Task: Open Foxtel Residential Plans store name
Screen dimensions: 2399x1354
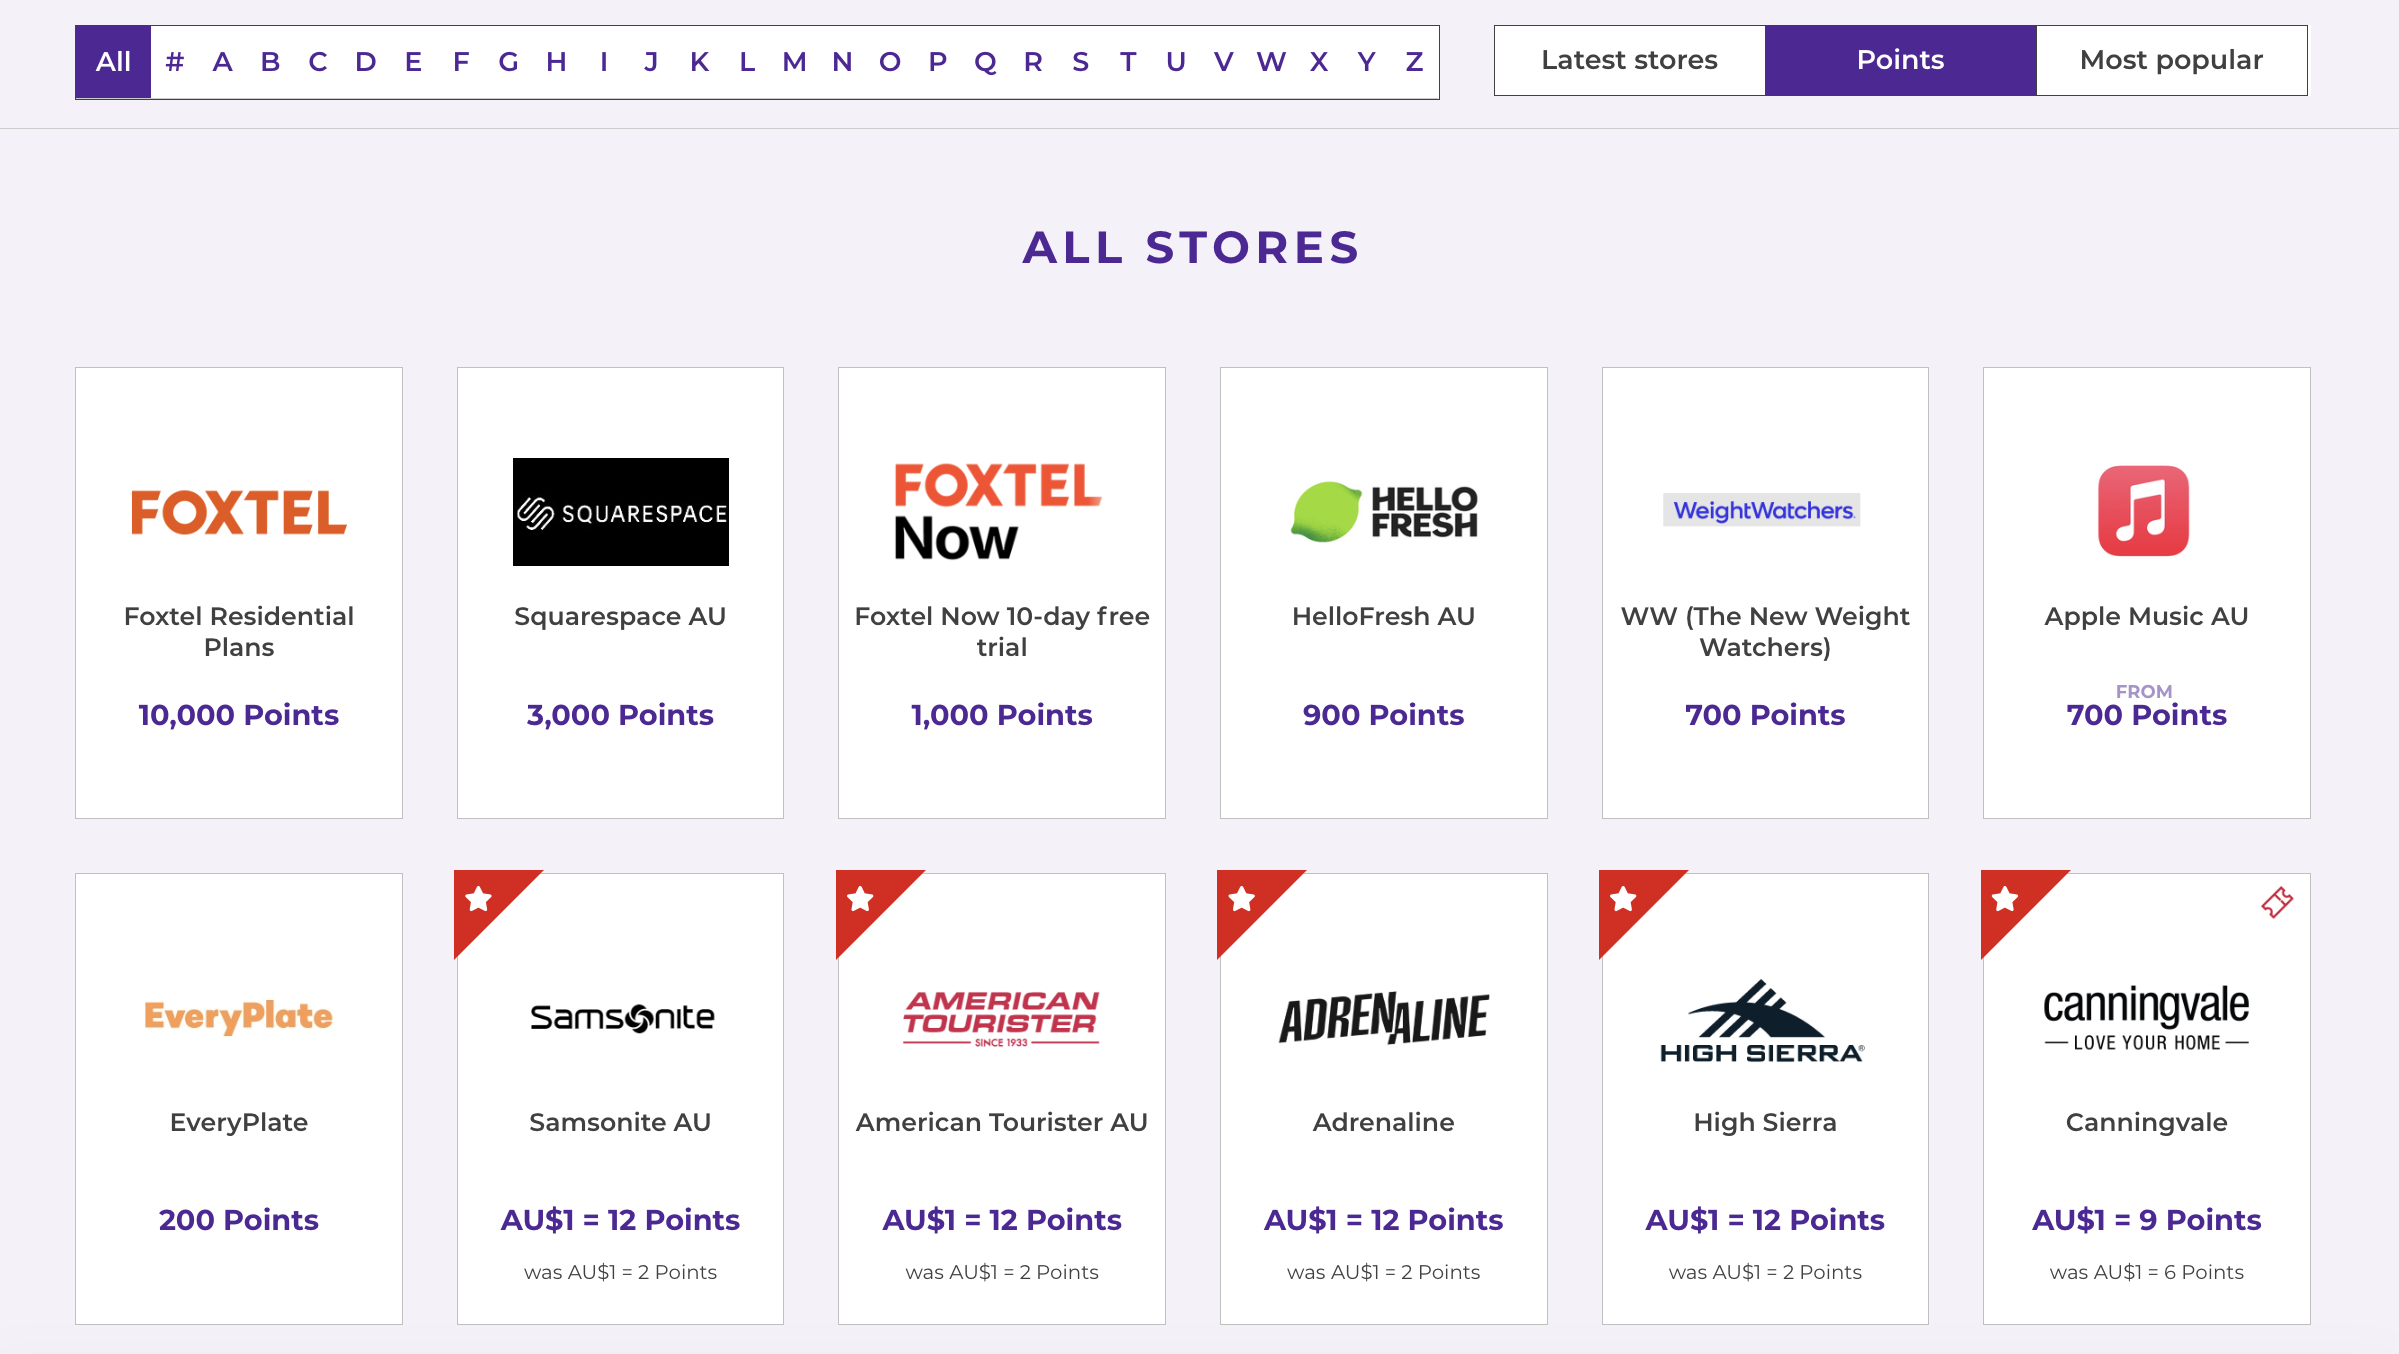Action: pyautogui.click(x=239, y=631)
